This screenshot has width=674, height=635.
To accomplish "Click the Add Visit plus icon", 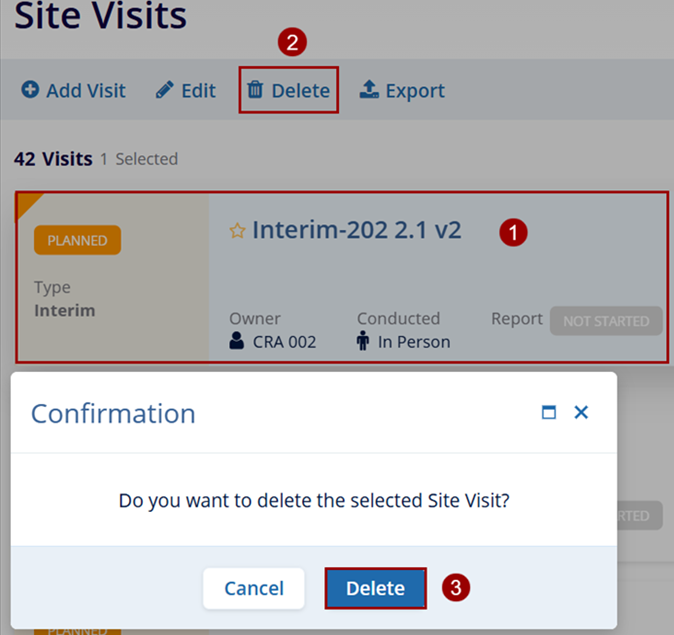I will pyautogui.click(x=30, y=91).
